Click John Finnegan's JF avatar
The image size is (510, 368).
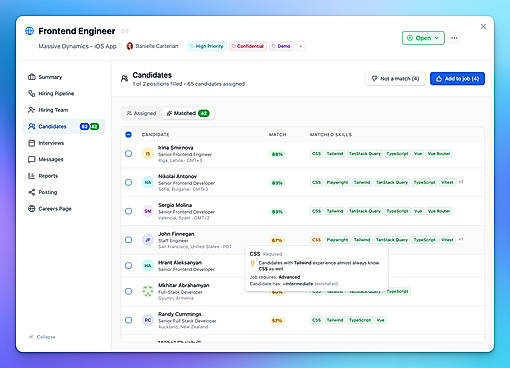(148, 240)
